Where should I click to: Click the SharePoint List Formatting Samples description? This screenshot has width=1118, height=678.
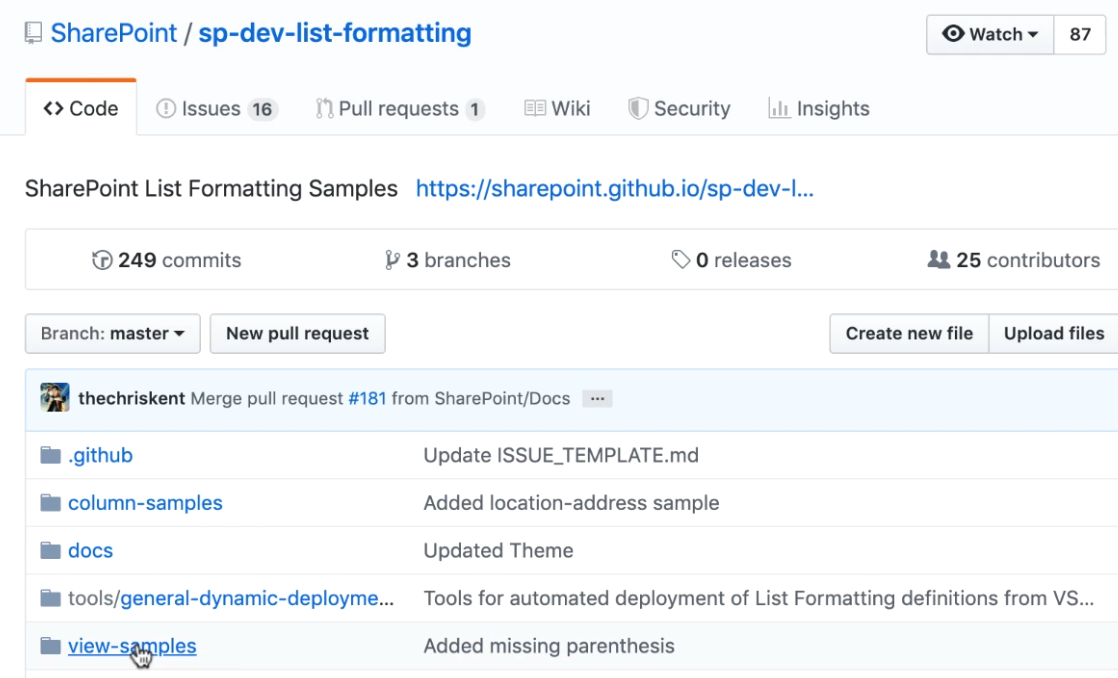pyautogui.click(x=211, y=189)
